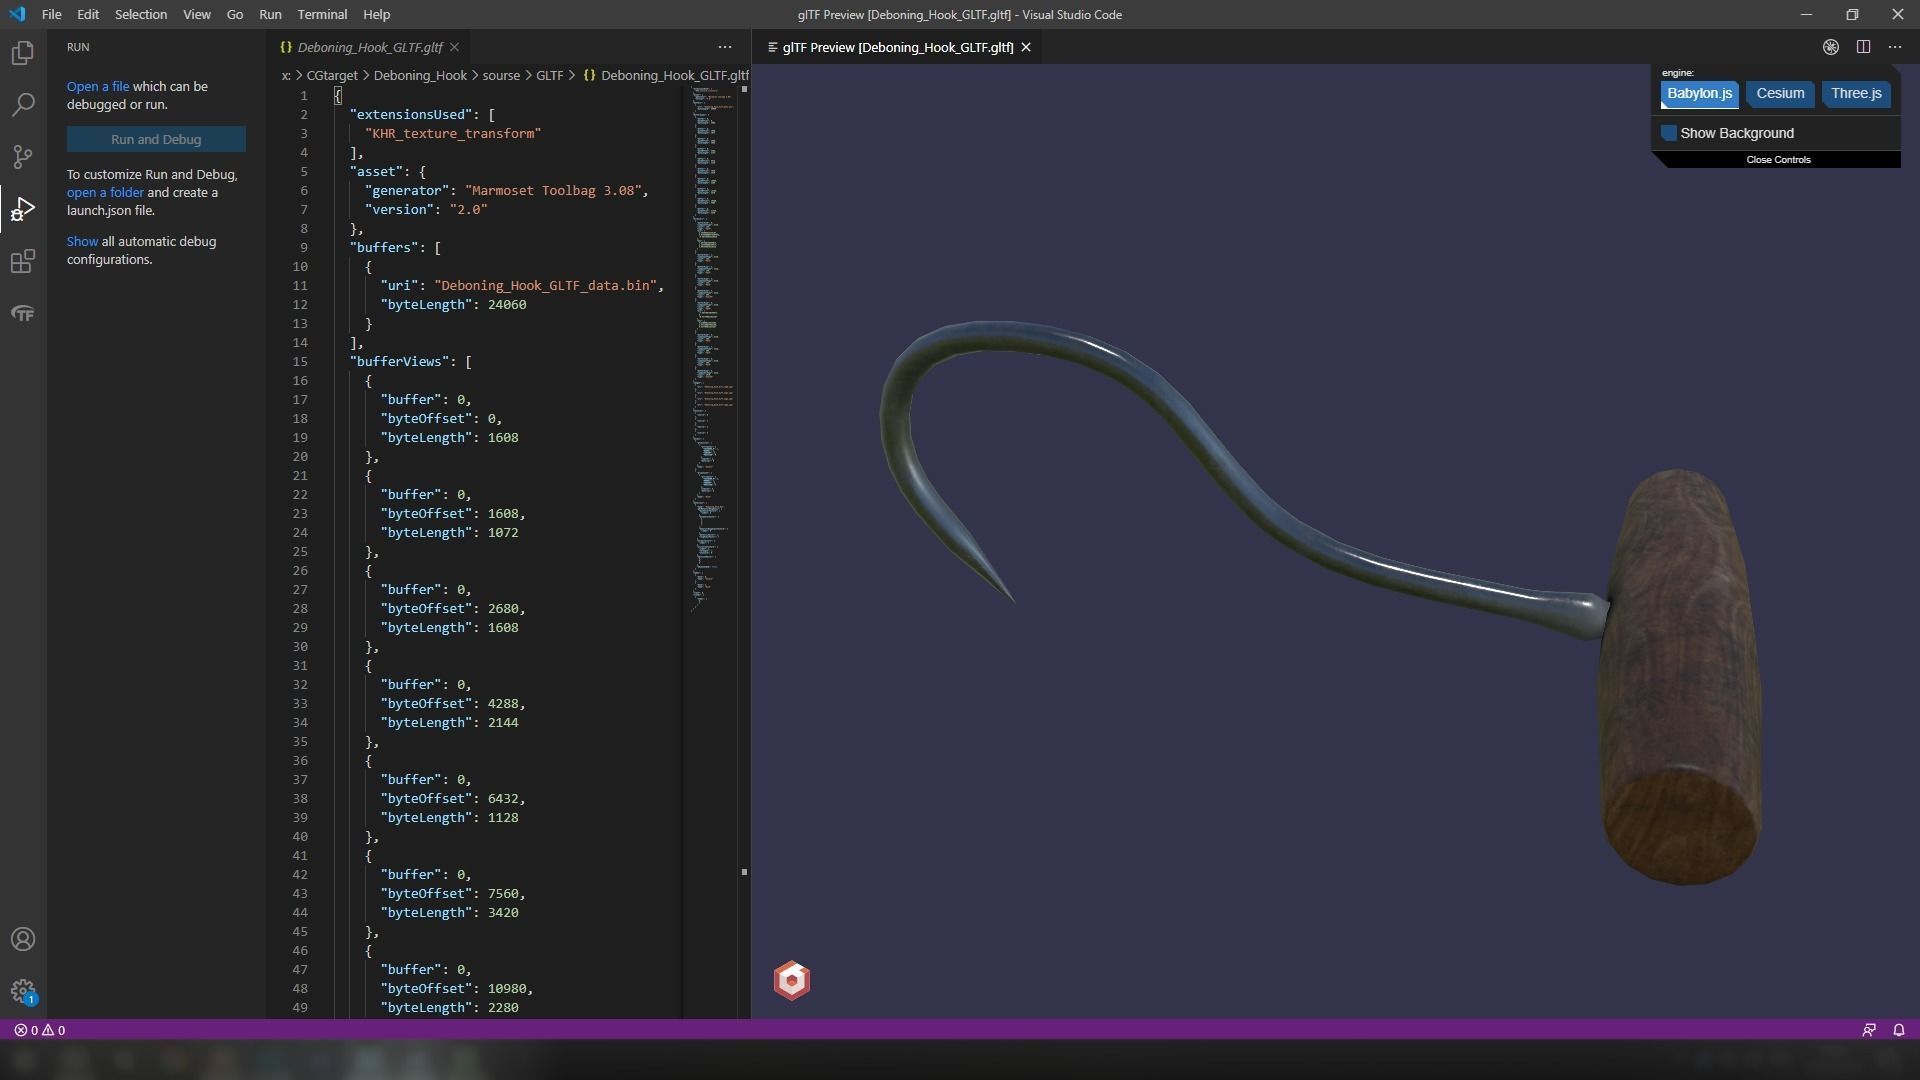Open the Extensions view icon
The image size is (1920, 1080).
[22, 262]
